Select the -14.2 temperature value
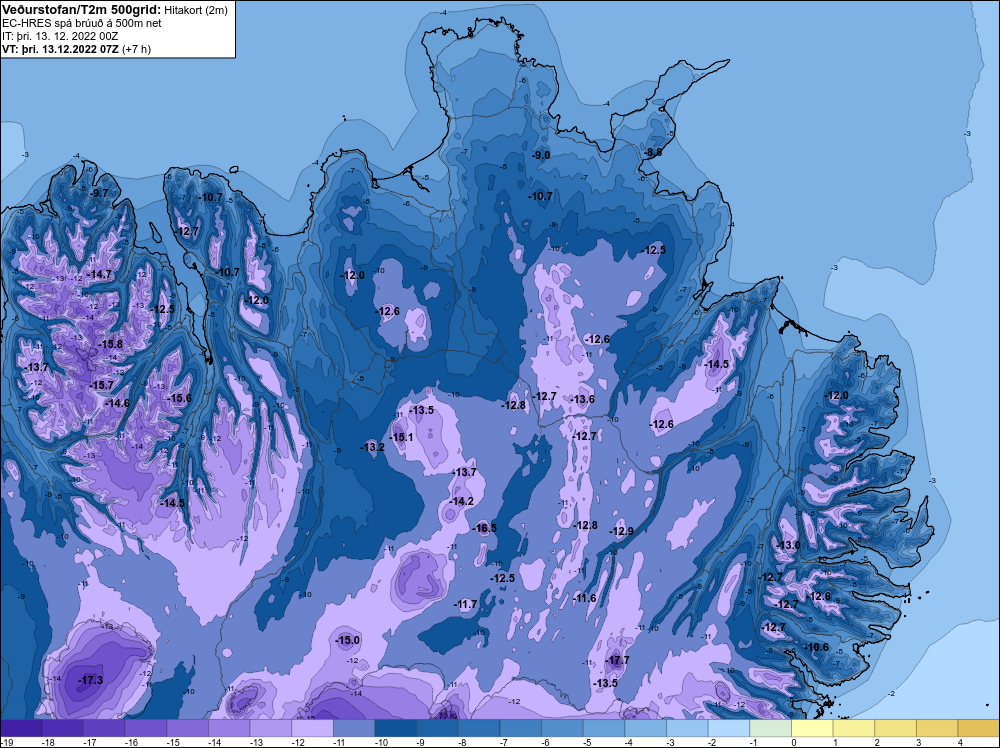This screenshot has width=1000, height=748. point(461,501)
